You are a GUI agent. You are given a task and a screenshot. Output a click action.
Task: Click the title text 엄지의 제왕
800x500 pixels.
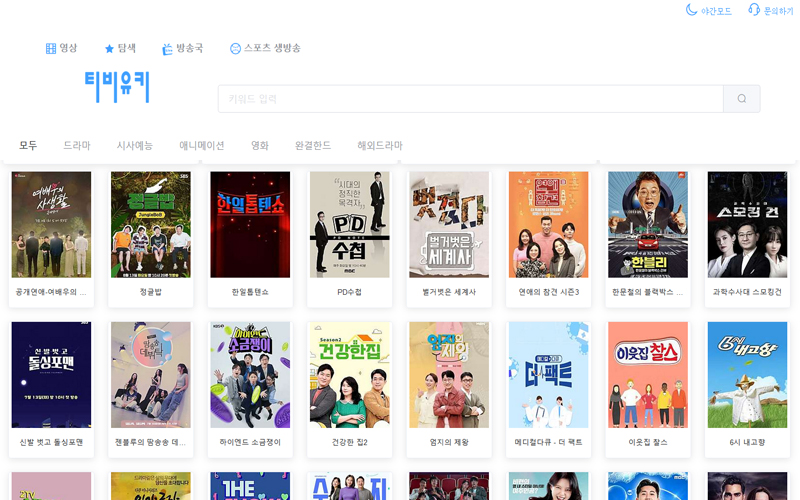449,442
